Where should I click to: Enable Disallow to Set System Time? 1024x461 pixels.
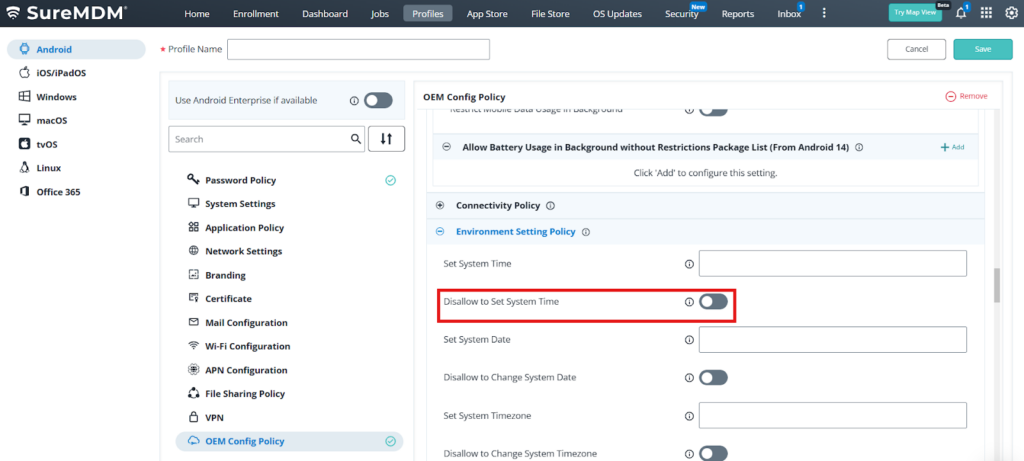click(713, 301)
